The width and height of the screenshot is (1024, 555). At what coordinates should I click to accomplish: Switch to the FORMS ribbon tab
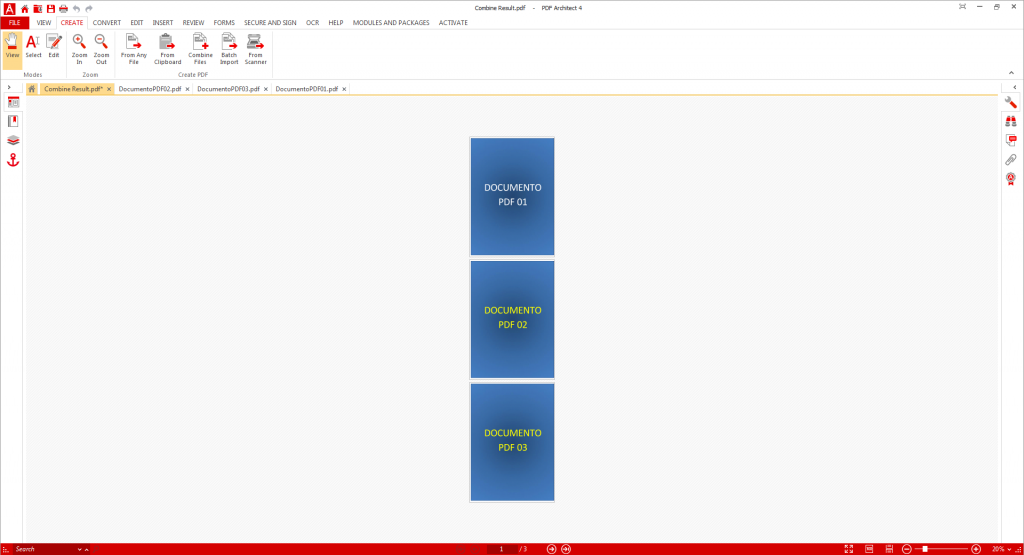224,23
